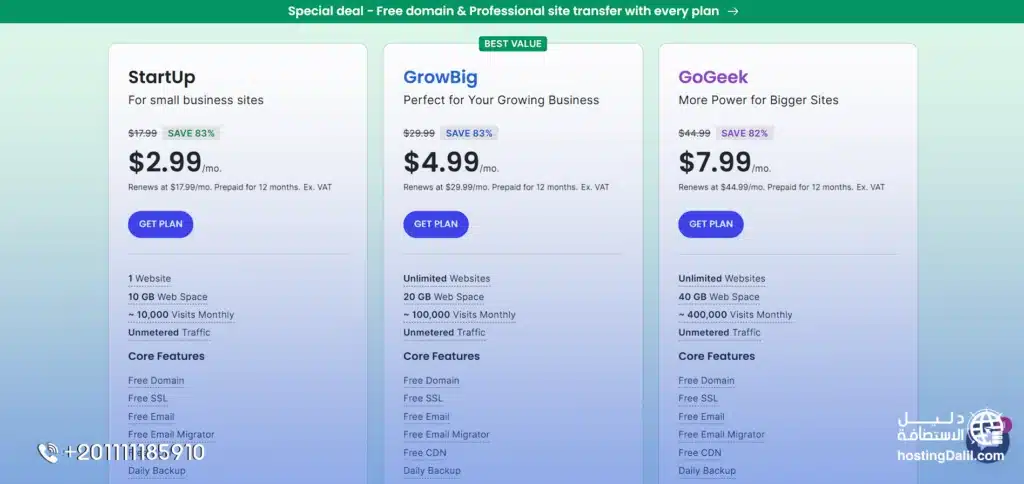
Task: Click Unlimited Websites in the GoGeek plan
Action: (x=721, y=278)
